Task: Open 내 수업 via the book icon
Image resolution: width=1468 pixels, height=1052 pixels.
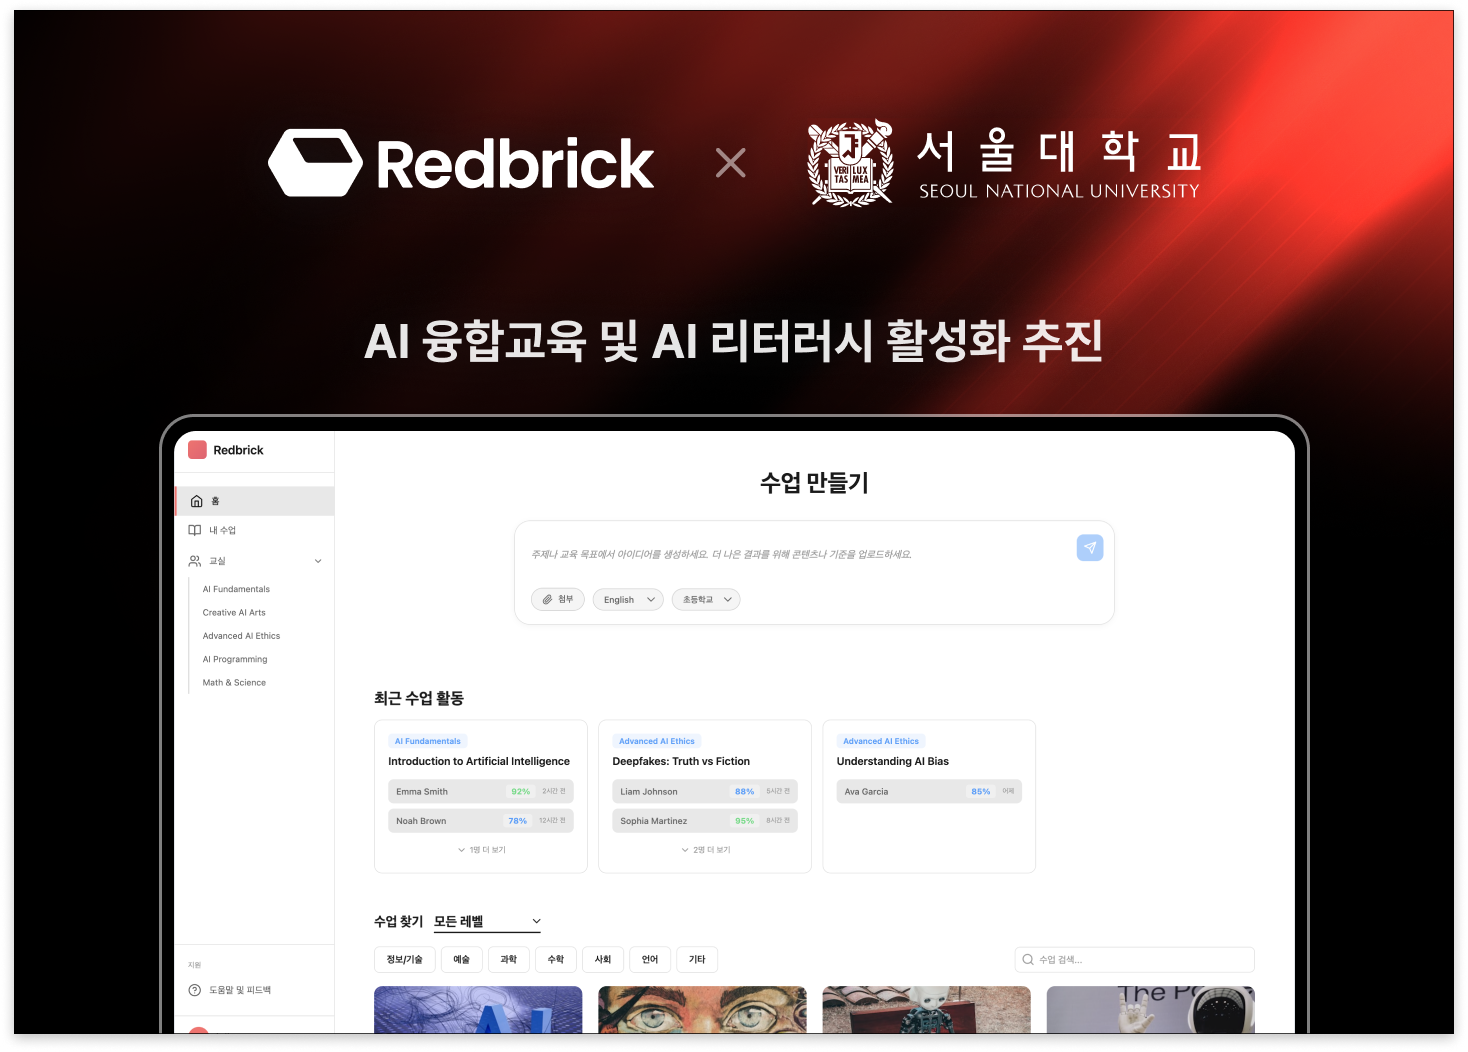Action: click(194, 530)
